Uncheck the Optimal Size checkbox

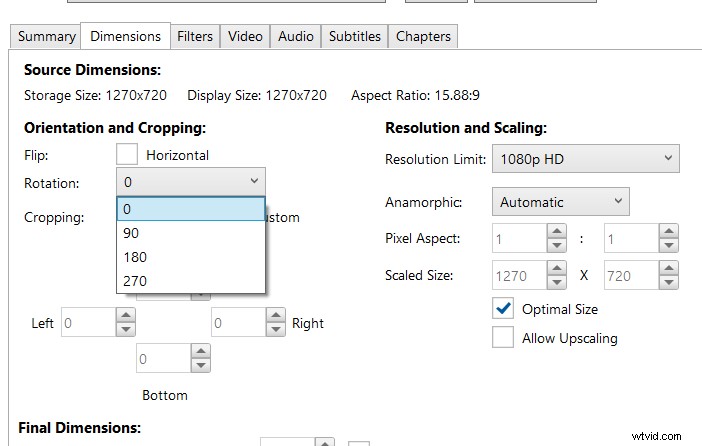click(503, 309)
